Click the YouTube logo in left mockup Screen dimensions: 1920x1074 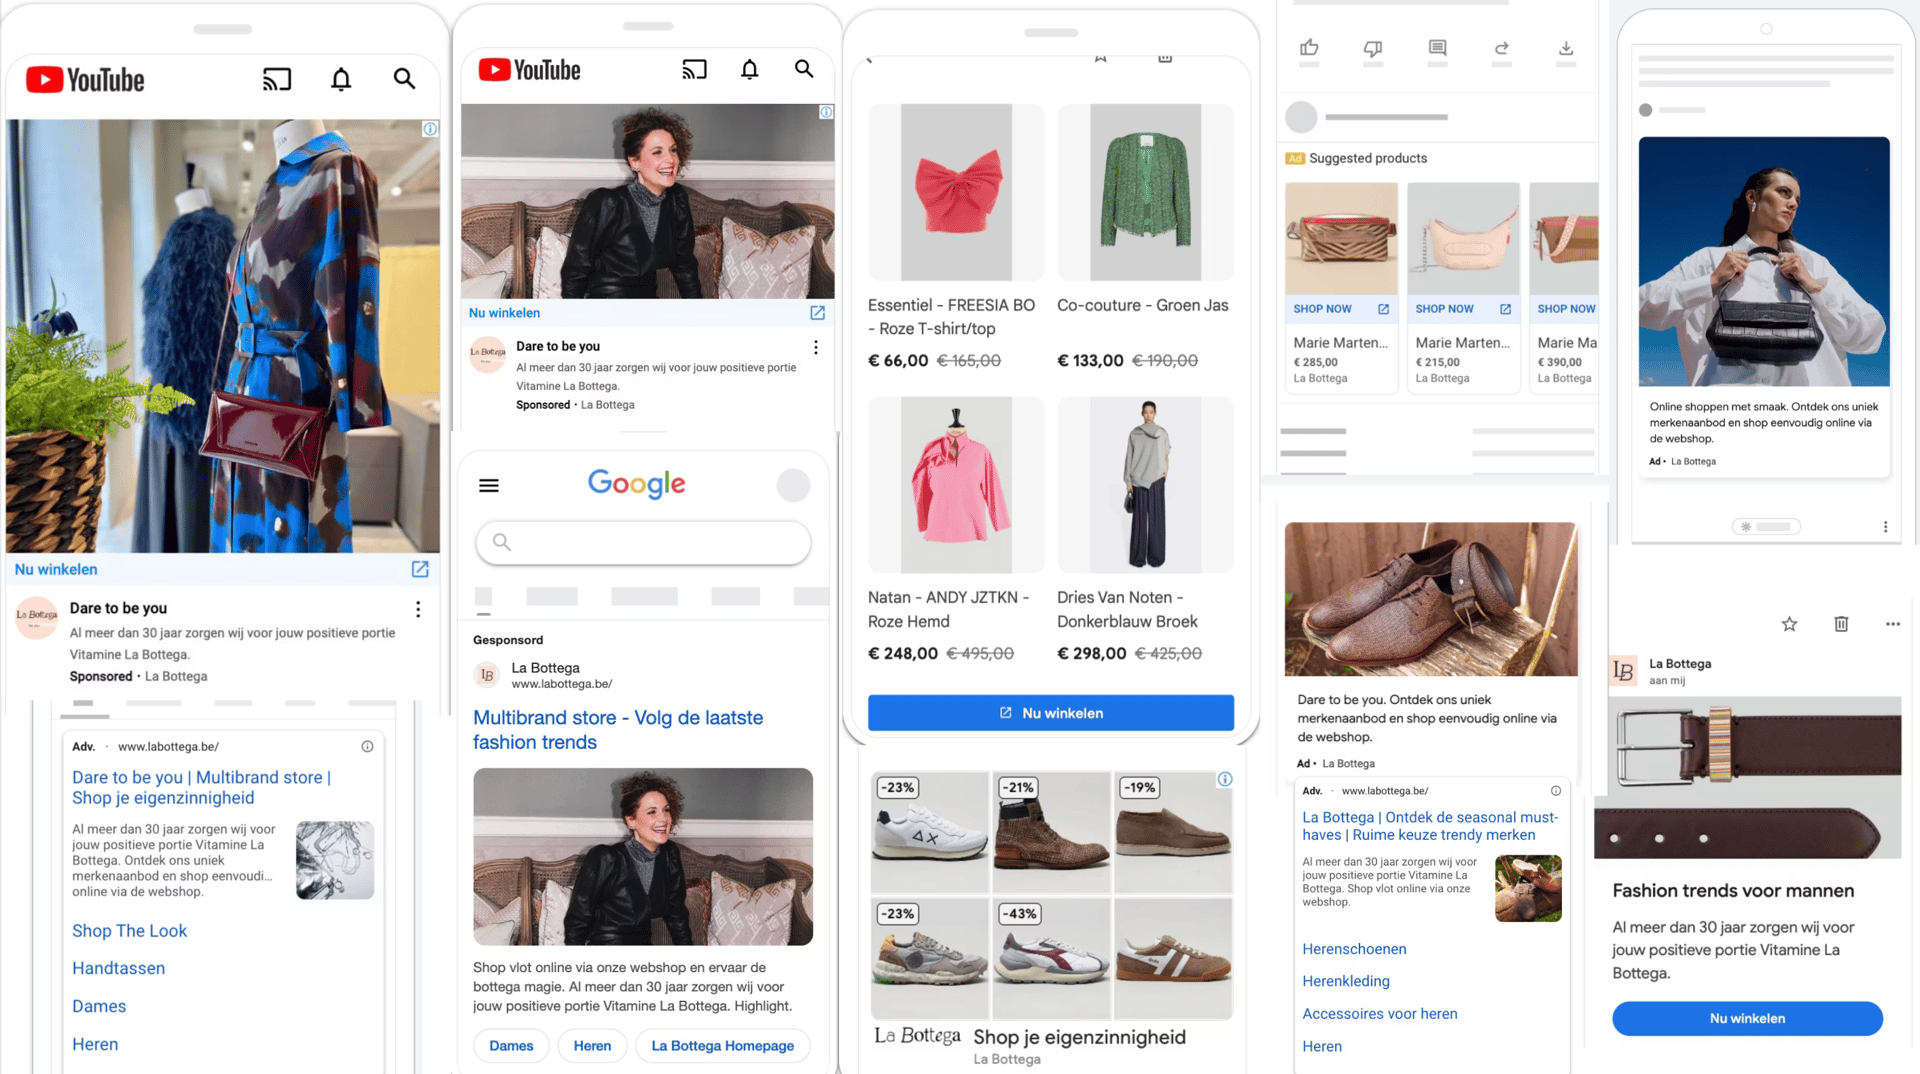click(85, 80)
